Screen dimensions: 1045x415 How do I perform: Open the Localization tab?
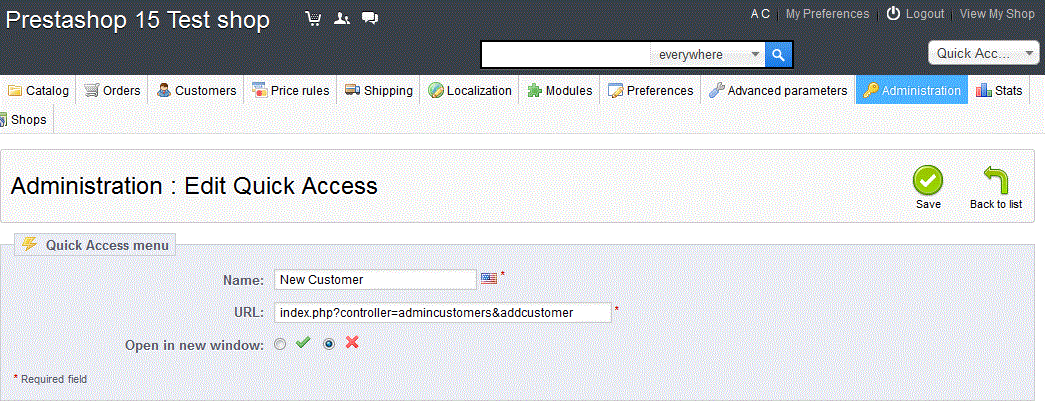(x=470, y=91)
